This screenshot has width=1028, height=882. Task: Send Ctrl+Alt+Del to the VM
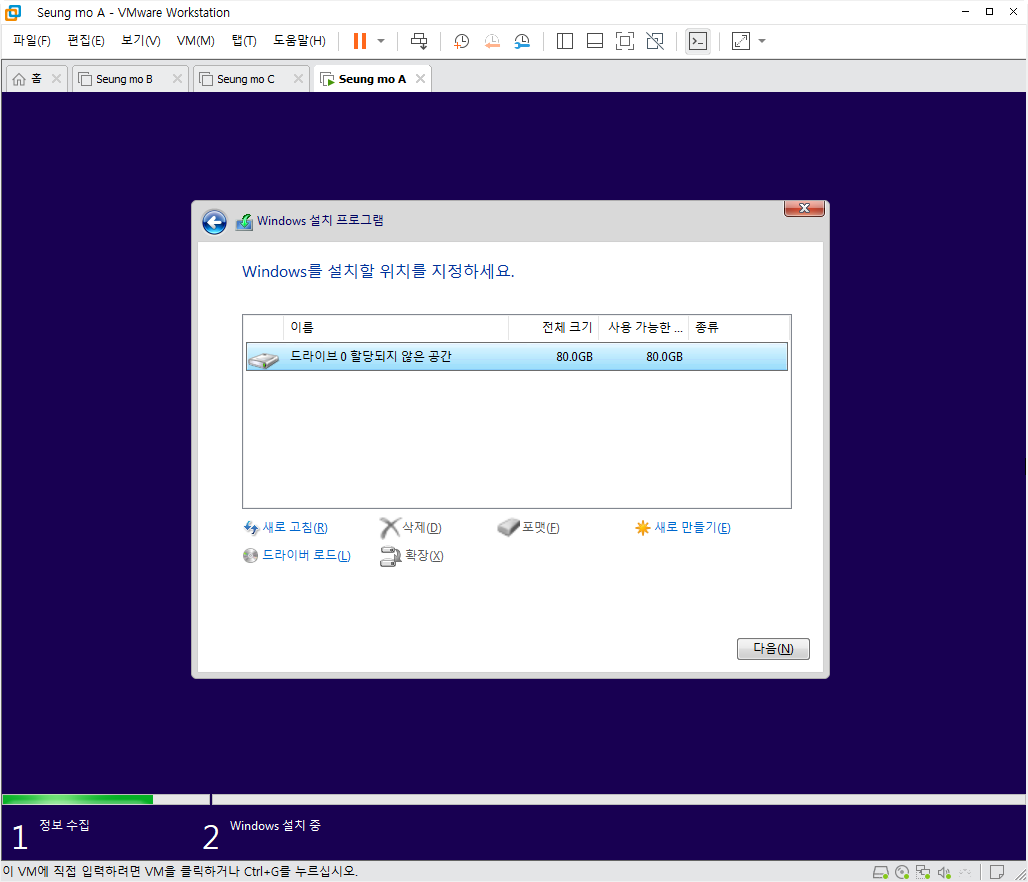point(419,41)
